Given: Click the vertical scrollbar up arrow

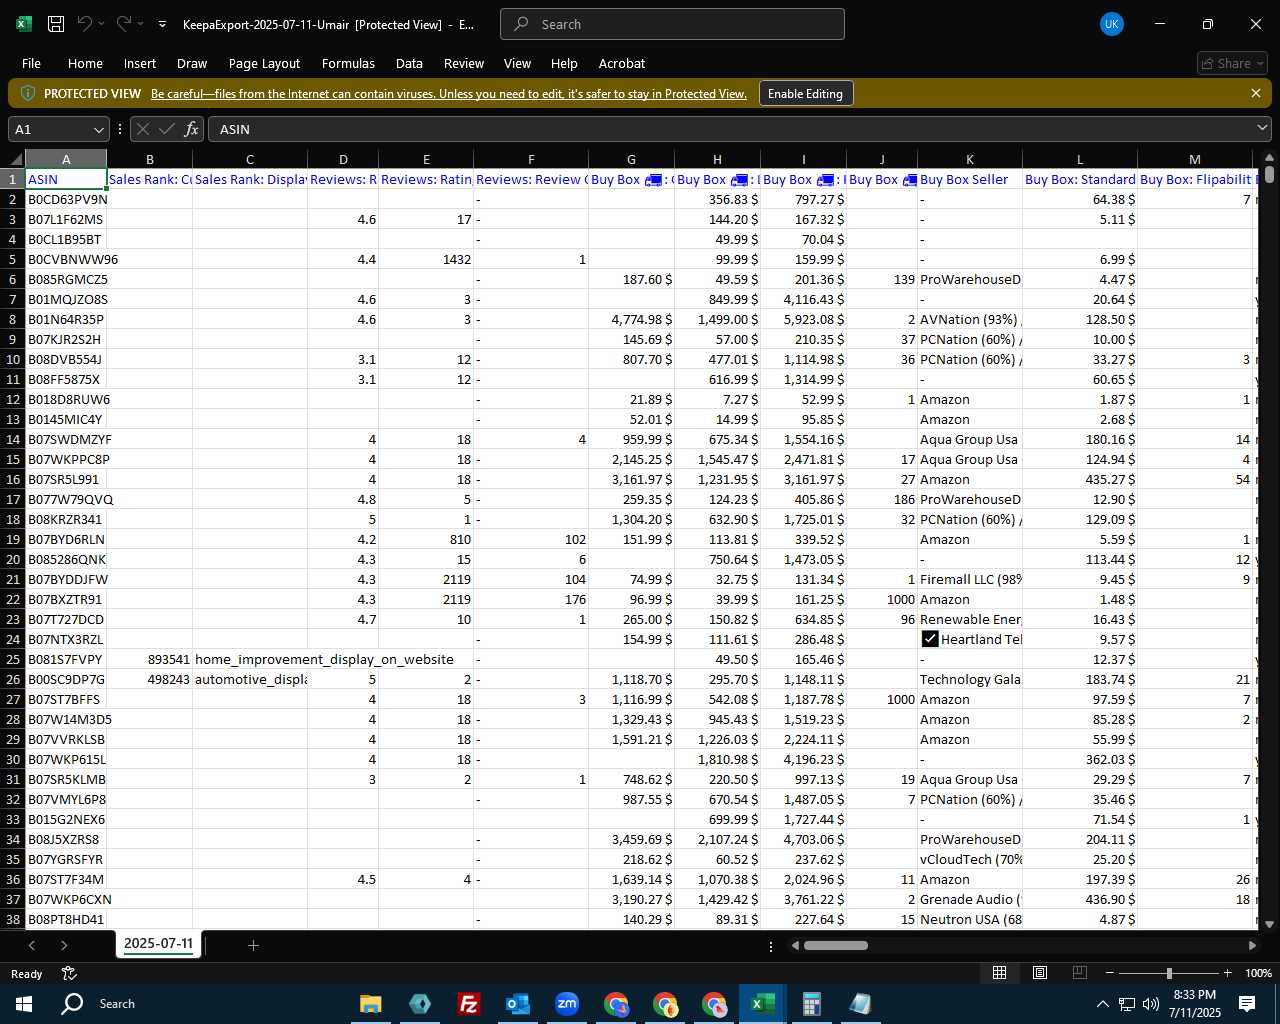Looking at the screenshot, I should click(x=1270, y=158).
